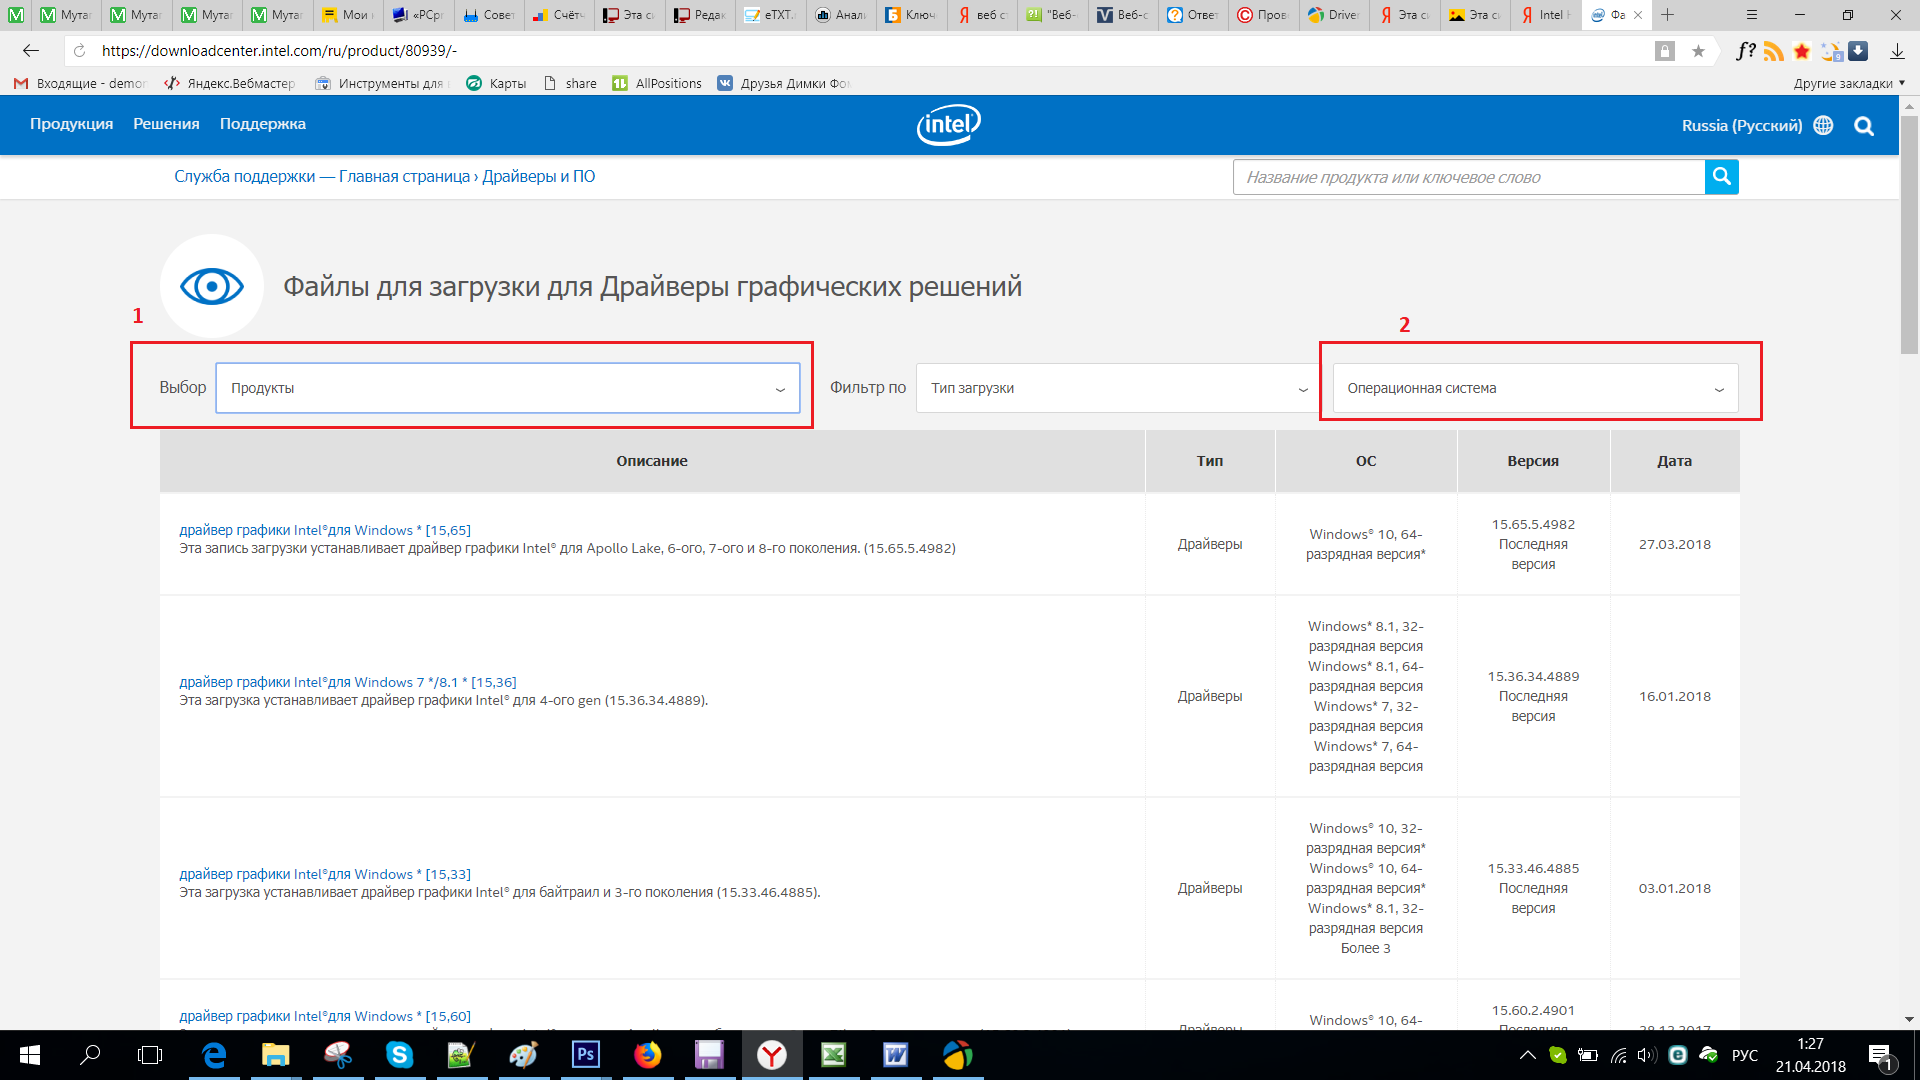Open Photoshop from taskbar

[x=585, y=1055]
